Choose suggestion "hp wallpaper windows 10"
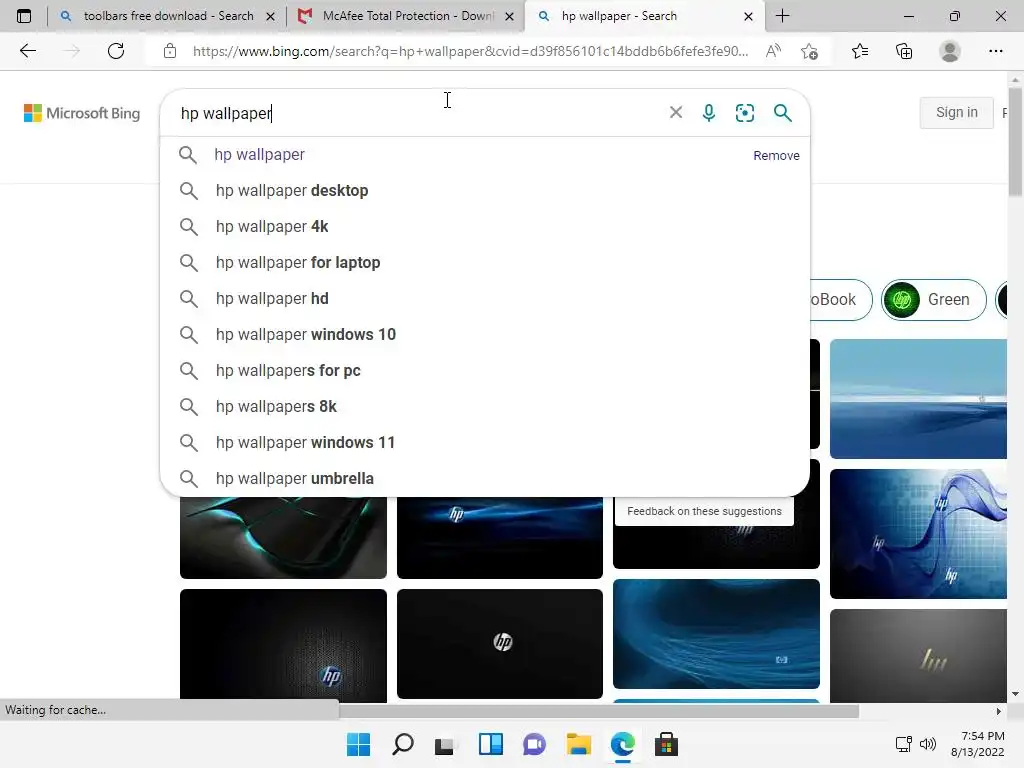1024x768 pixels. pos(485,334)
